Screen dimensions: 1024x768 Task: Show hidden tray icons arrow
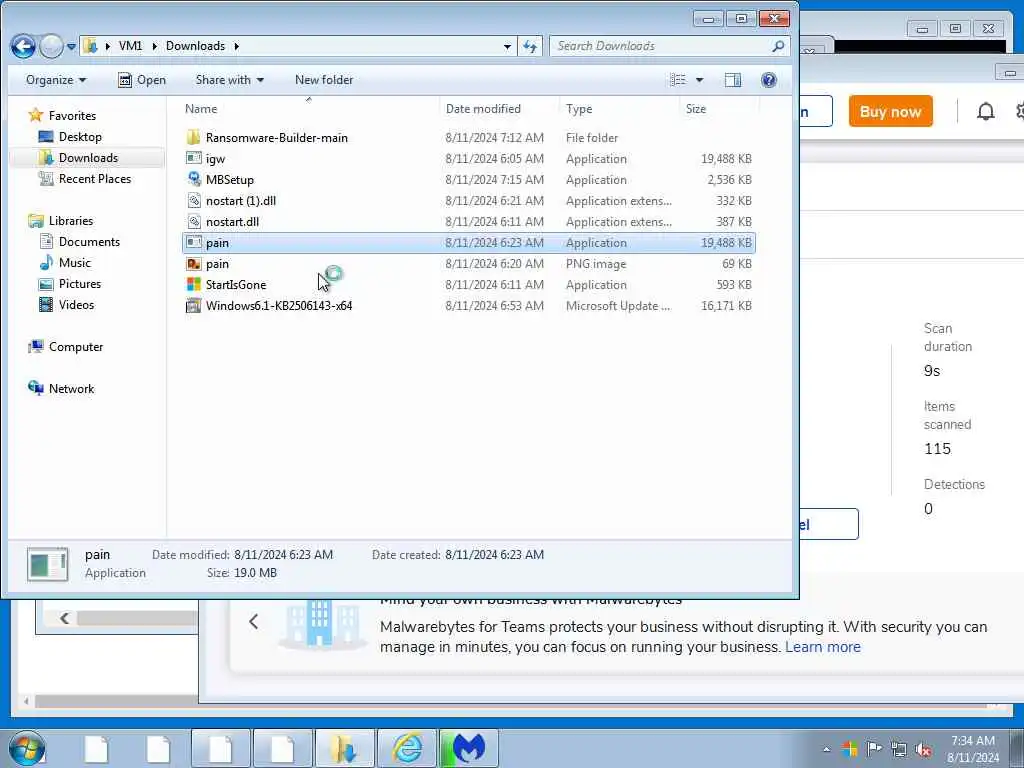[826, 749]
